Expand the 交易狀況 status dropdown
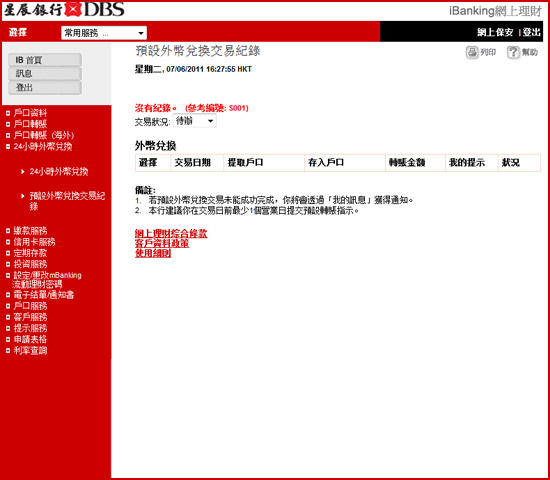The height and width of the screenshot is (480, 550). point(194,121)
